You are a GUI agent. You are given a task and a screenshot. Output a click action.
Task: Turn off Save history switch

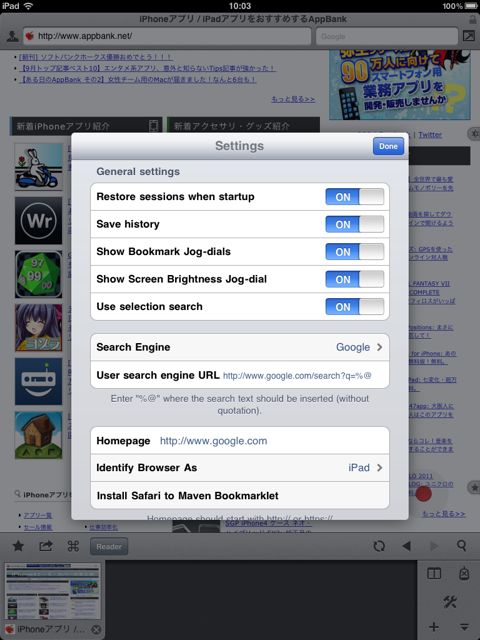[355, 224]
